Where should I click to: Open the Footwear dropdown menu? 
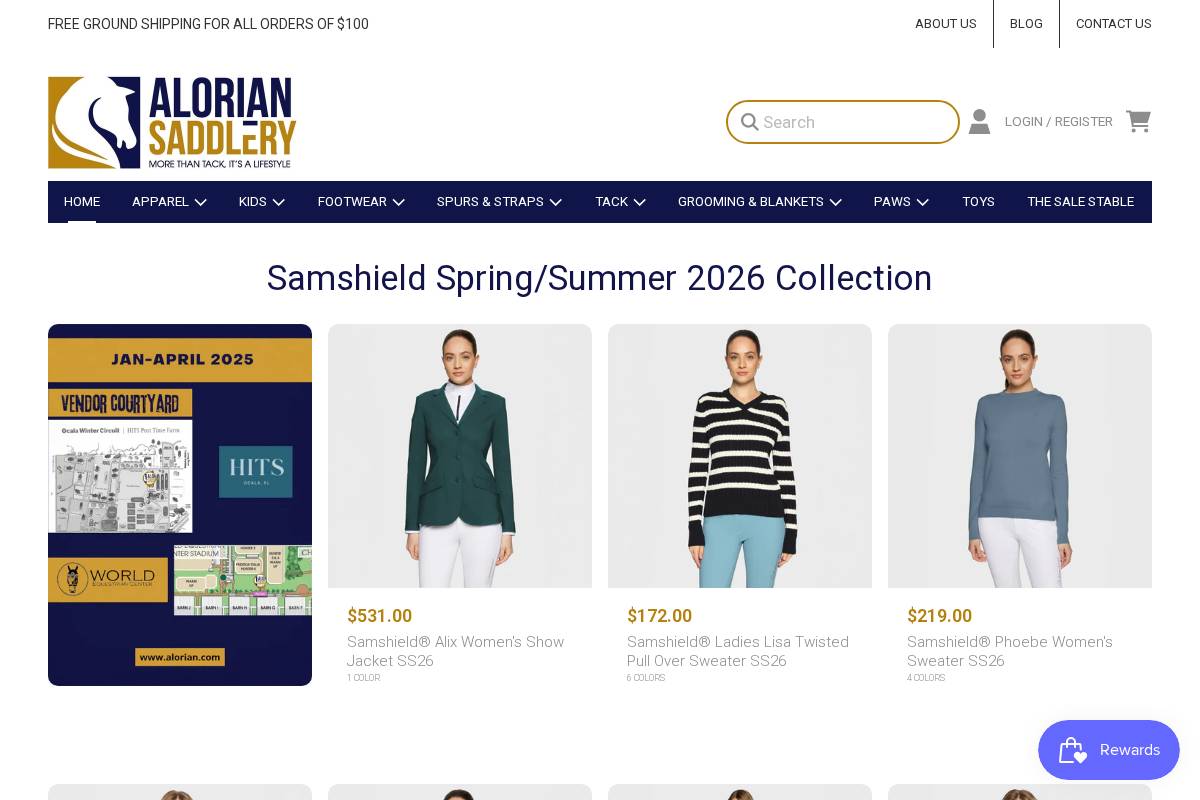pyautogui.click(x=361, y=202)
